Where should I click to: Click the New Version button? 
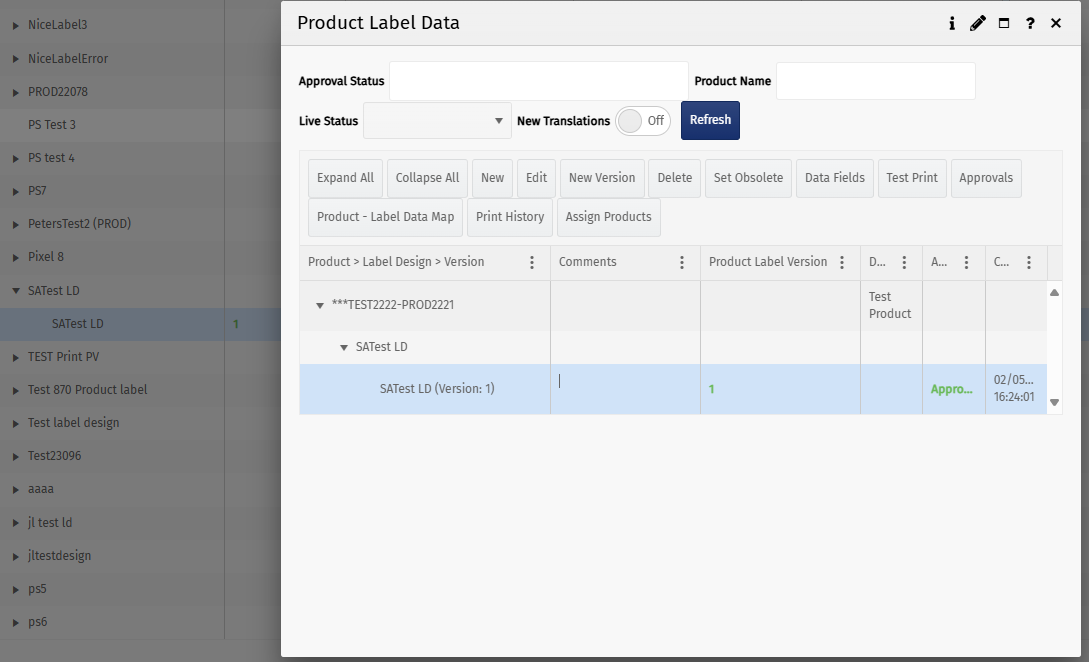(x=602, y=178)
